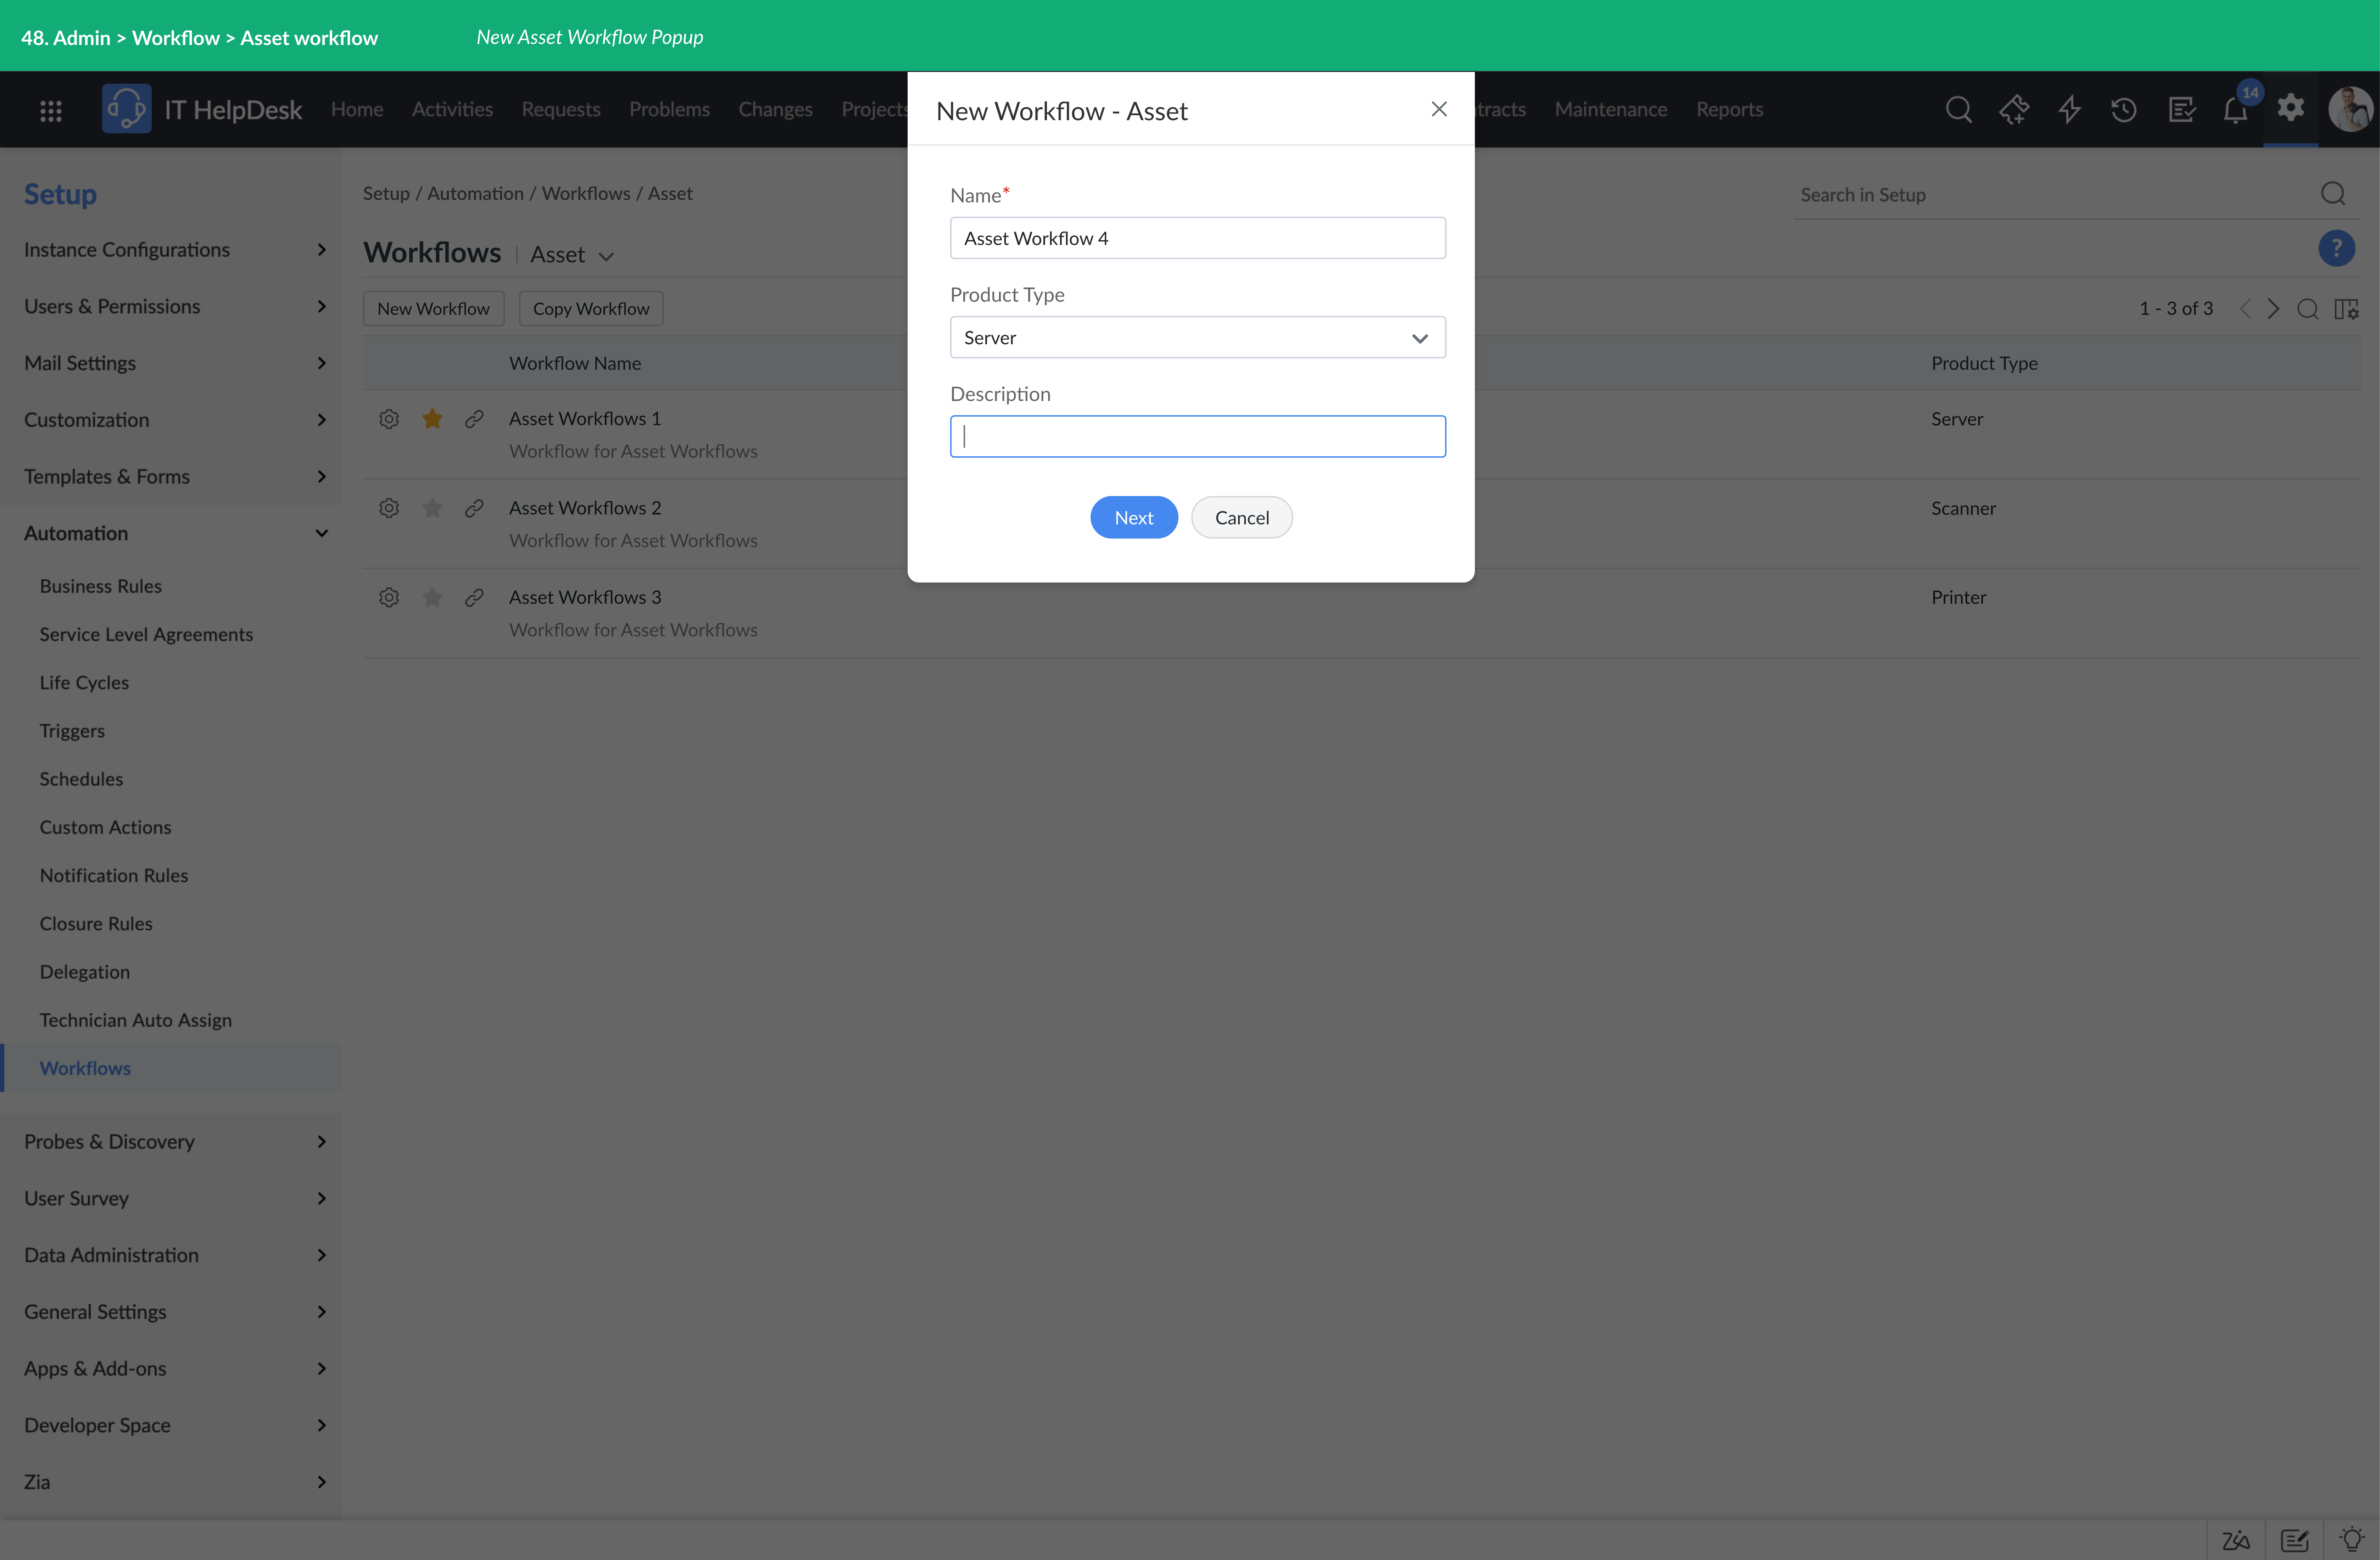Viewport: 2380px width, 1560px height.
Task: Open notifications bell with 14 badge
Action: tap(2236, 109)
